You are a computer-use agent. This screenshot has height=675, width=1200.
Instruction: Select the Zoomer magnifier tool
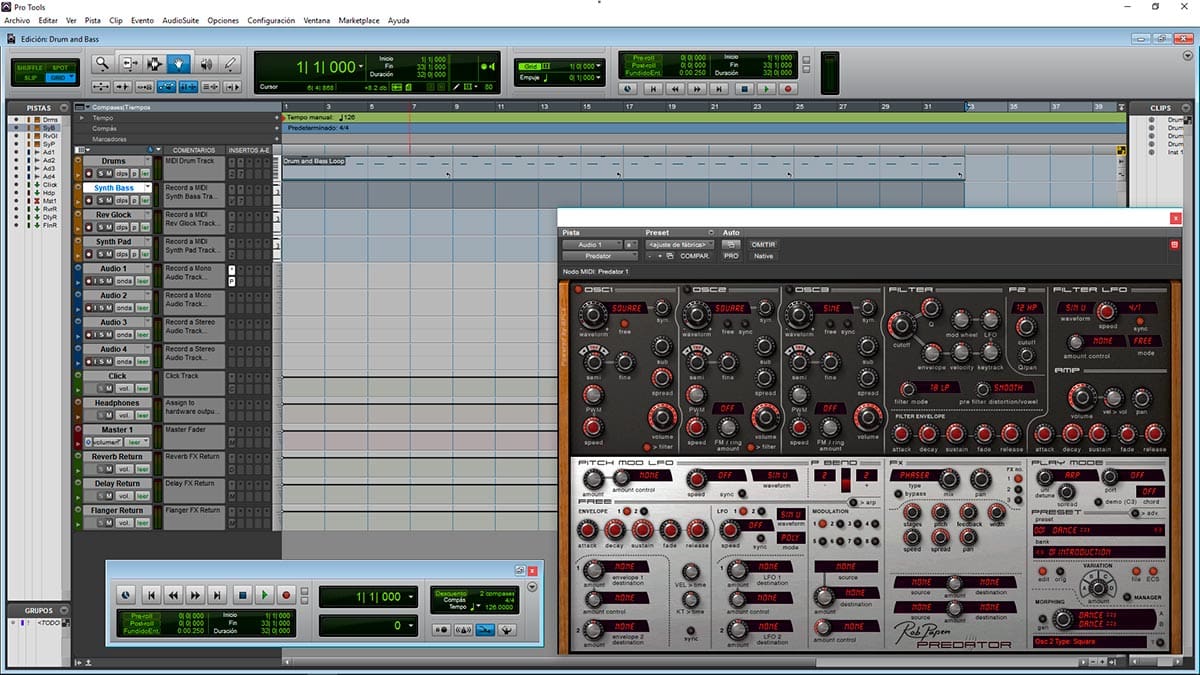[102, 63]
